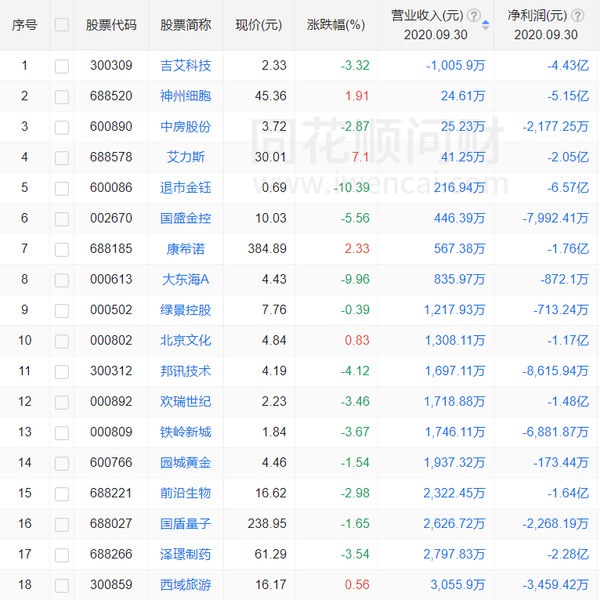
Task: Click stock code 300309
Action: click(111, 65)
